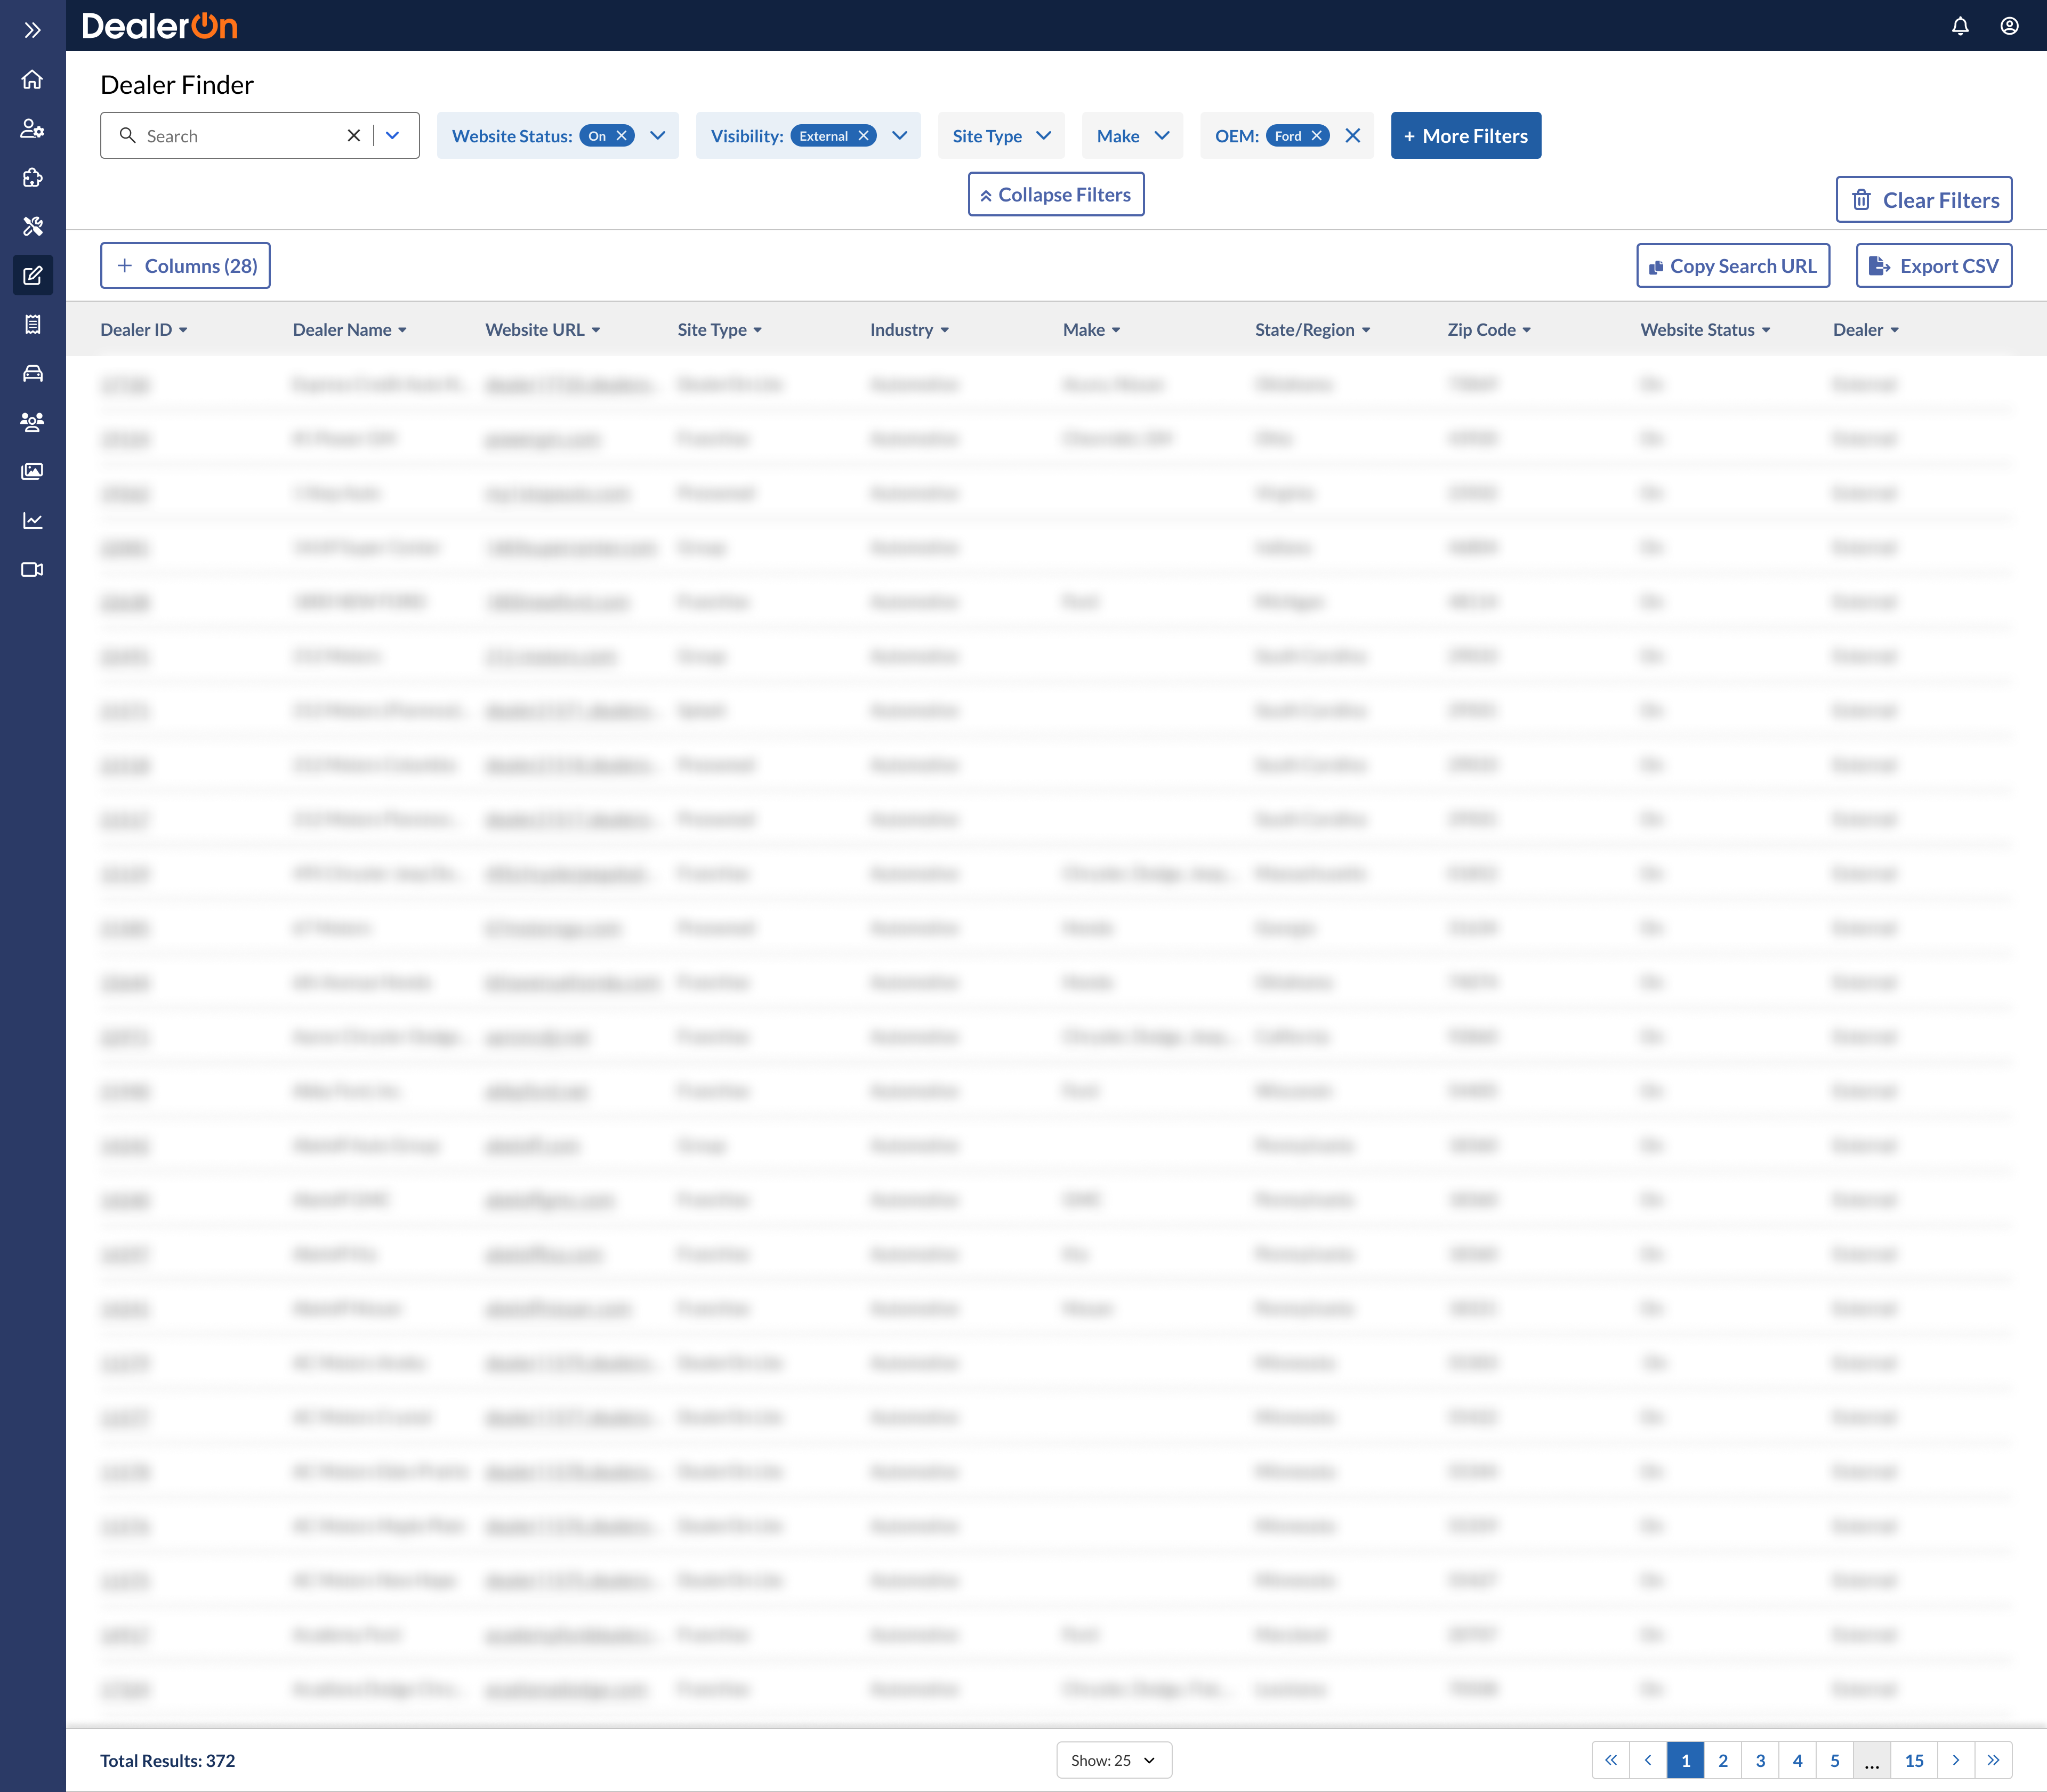Click the car inventory sidebar icon
The height and width of the screenshot is (1792, 2047).
32,373
